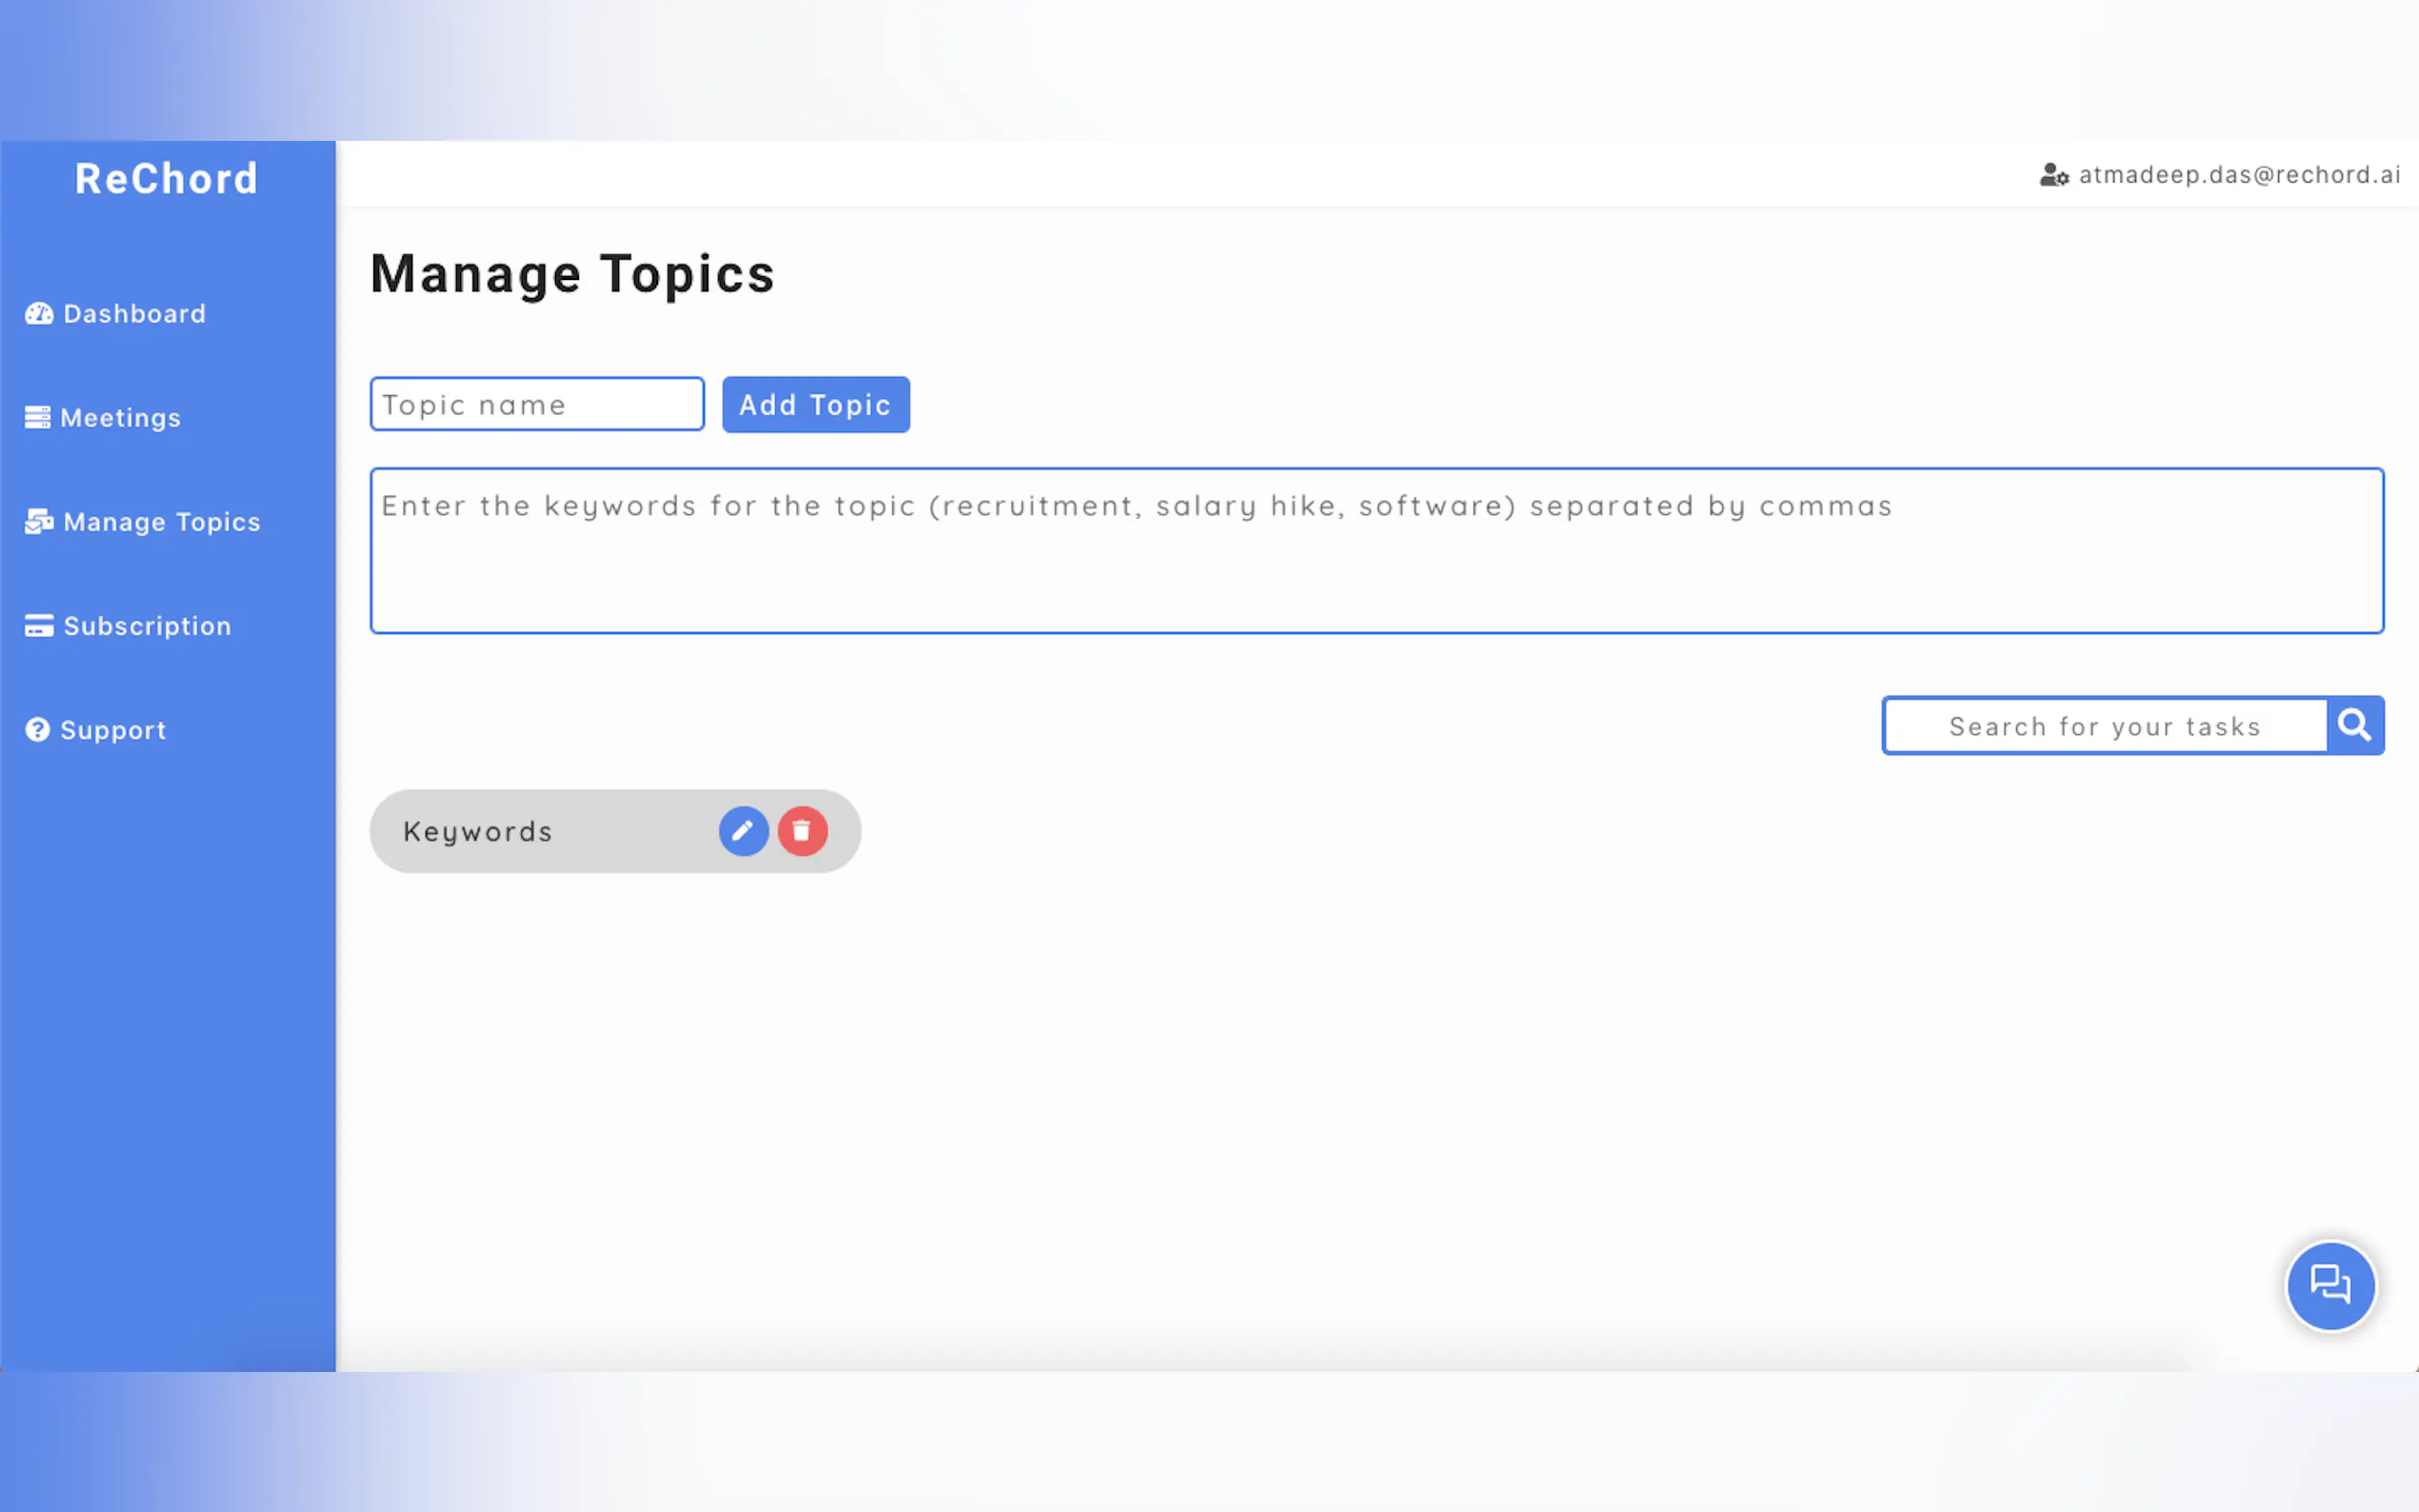Click the Meetings list icon in sidebar
Screen dimensions: 2419x1512
coord(38,418)
